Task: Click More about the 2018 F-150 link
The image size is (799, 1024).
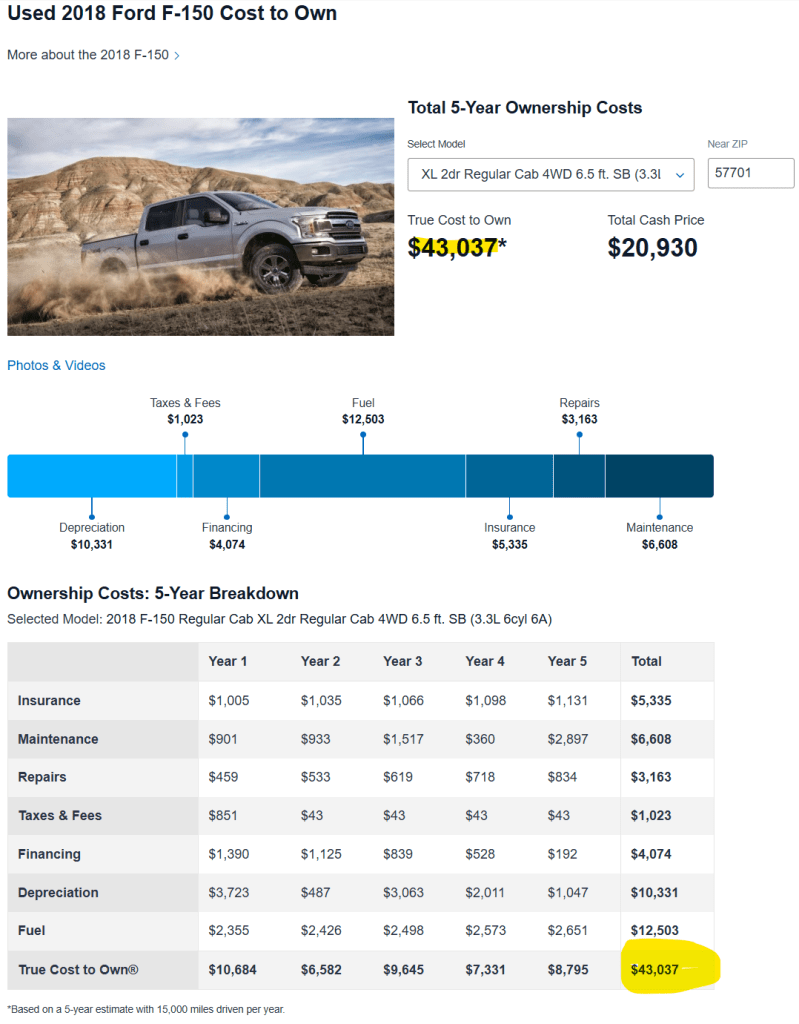Action: point(88,55)
